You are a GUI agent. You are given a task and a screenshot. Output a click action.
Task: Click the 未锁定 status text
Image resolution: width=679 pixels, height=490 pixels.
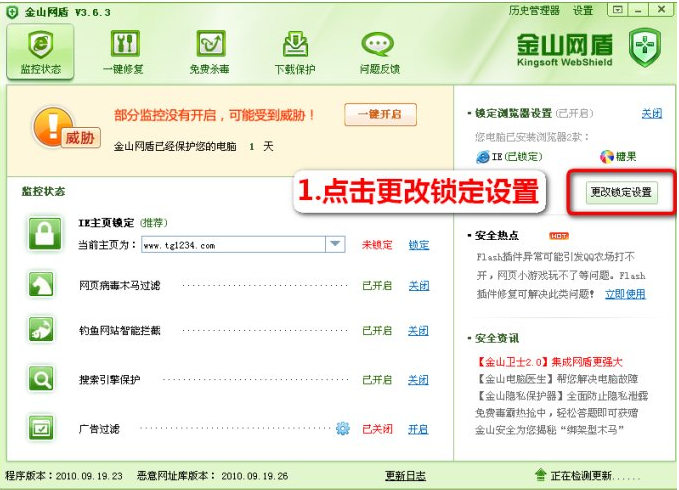pos(377,245)
